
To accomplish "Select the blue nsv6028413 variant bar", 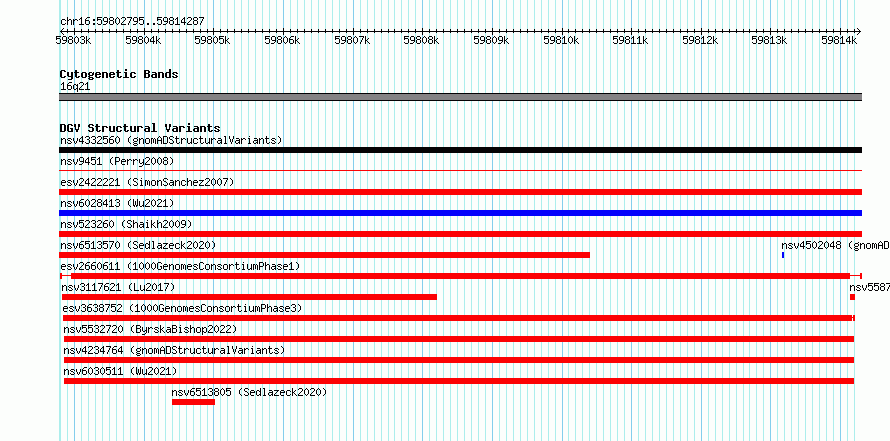I will click(460, 213).
